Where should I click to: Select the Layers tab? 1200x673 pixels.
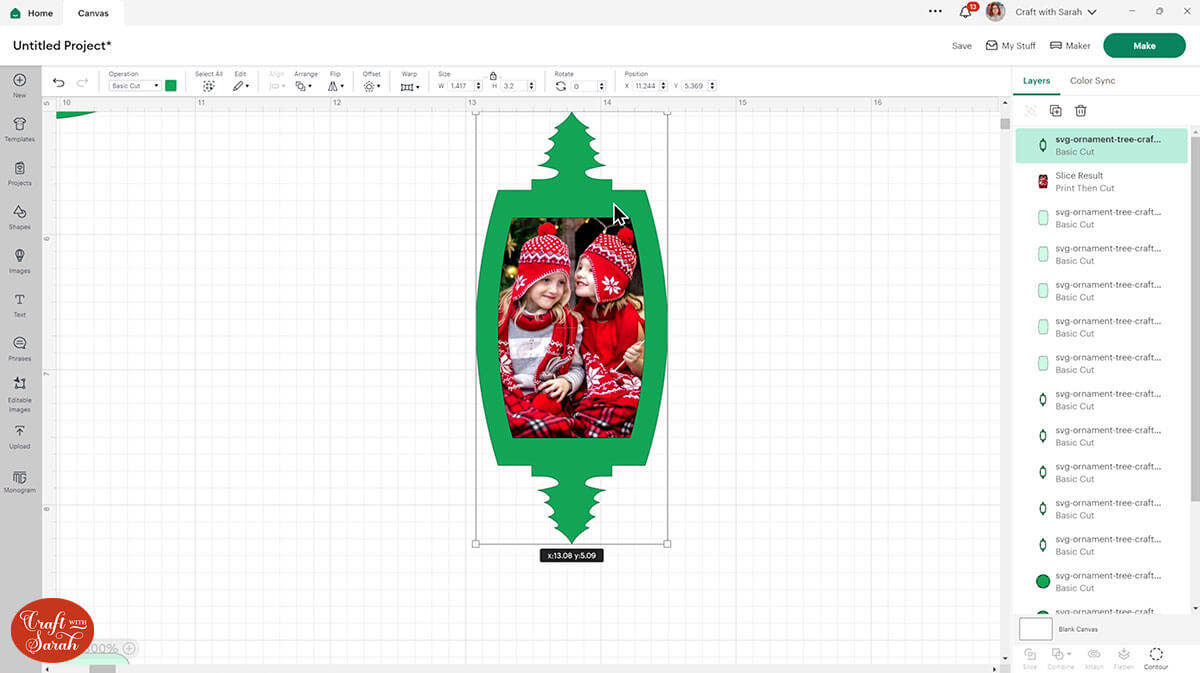click(1036, 80)
